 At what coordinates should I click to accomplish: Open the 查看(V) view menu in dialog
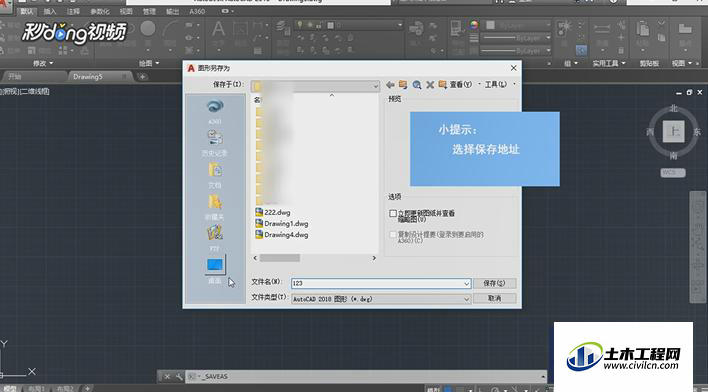(x=461, y=84)
